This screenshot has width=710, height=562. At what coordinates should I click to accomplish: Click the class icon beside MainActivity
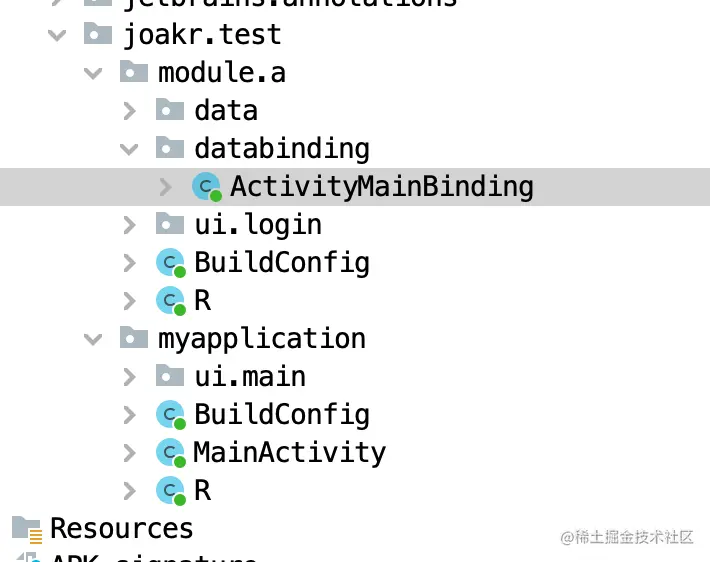tap(171, 452)
